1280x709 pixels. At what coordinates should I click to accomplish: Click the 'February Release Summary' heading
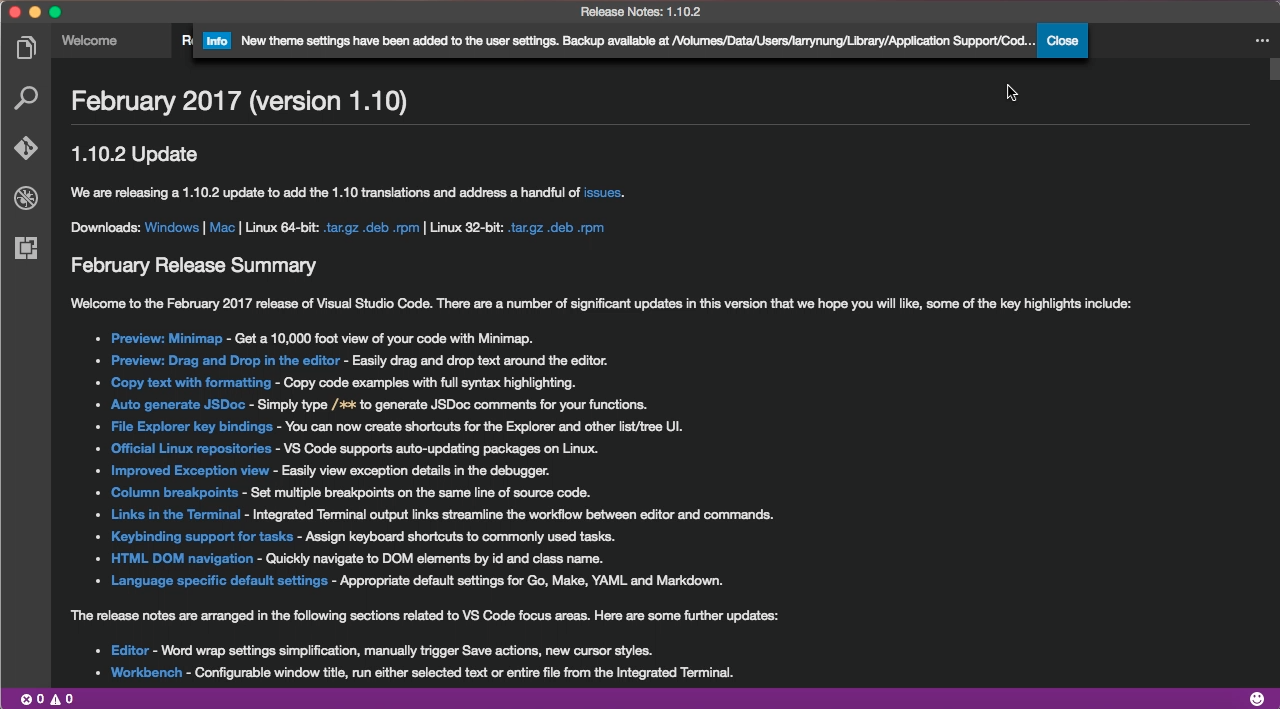(193, 265)
